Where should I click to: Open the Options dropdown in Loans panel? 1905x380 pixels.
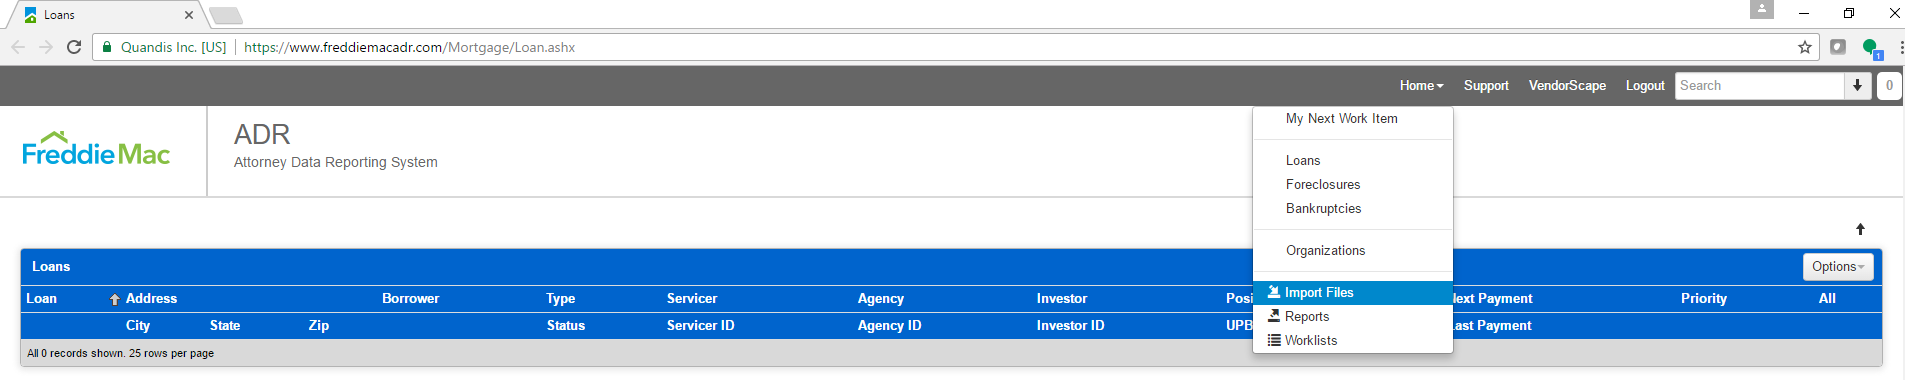[x=1838, y=267]
